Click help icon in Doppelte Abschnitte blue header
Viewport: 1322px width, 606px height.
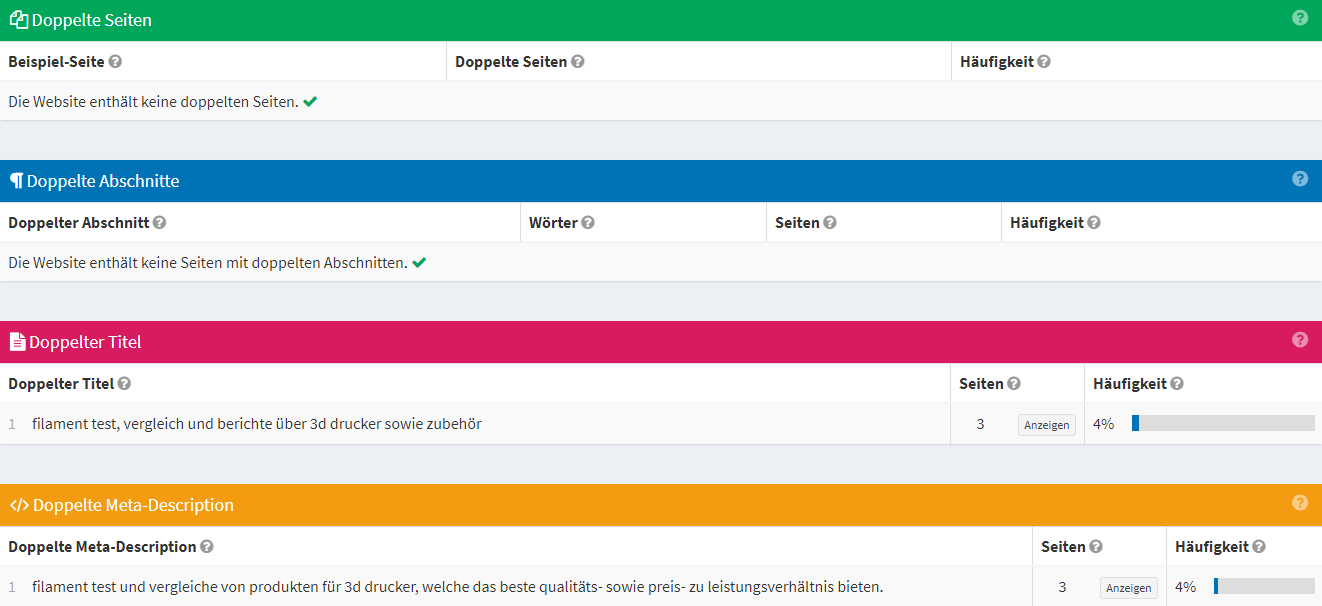1299,179
